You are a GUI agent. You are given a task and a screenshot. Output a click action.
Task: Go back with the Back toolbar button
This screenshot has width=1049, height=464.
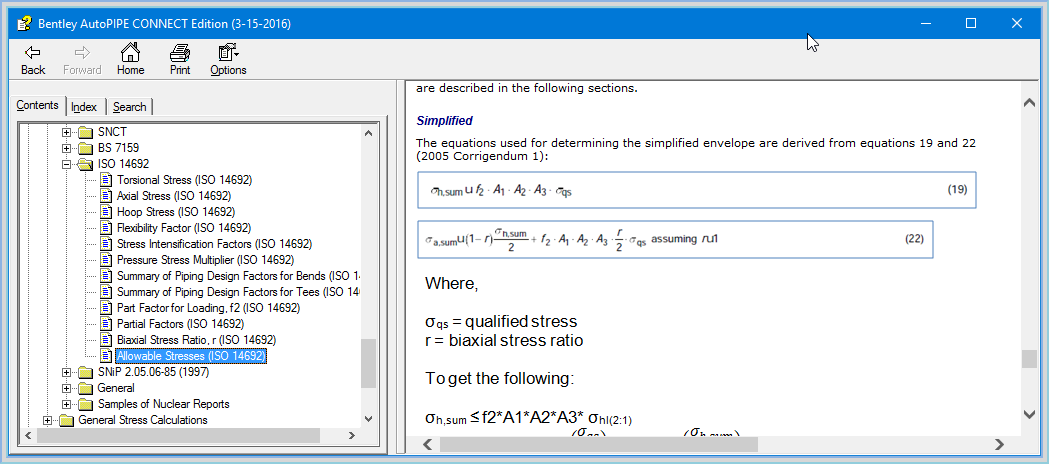pyautogui.click(x=33, y=60)
